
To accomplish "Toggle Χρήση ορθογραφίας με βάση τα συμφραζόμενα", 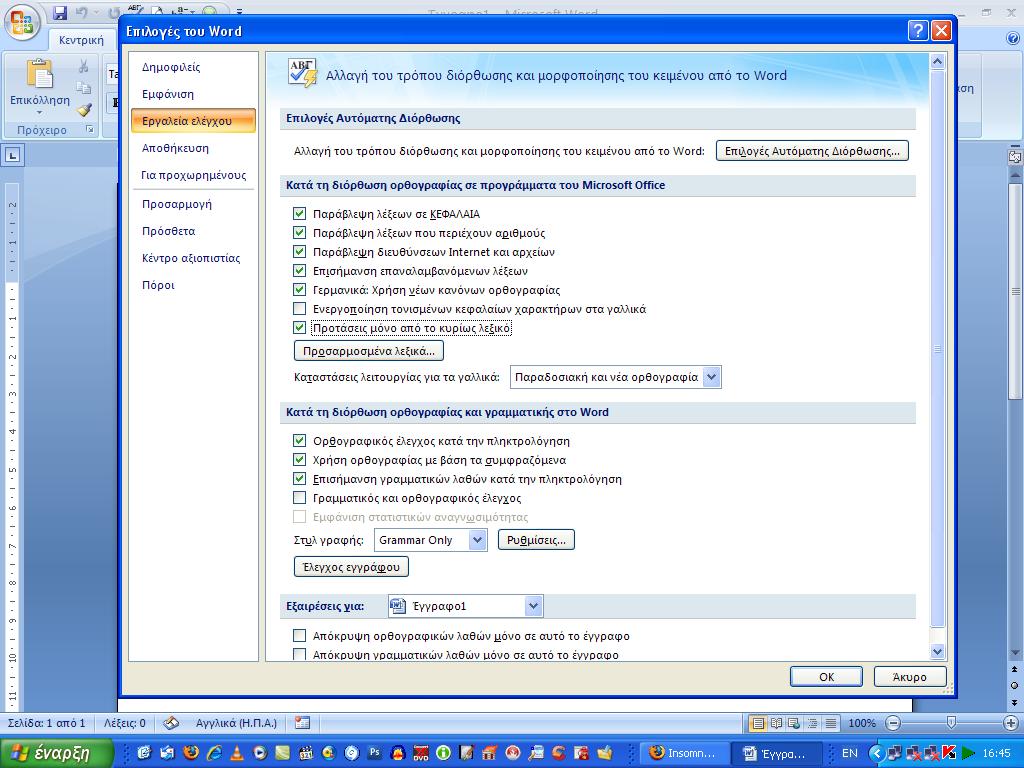I will (x=299, y=460).
